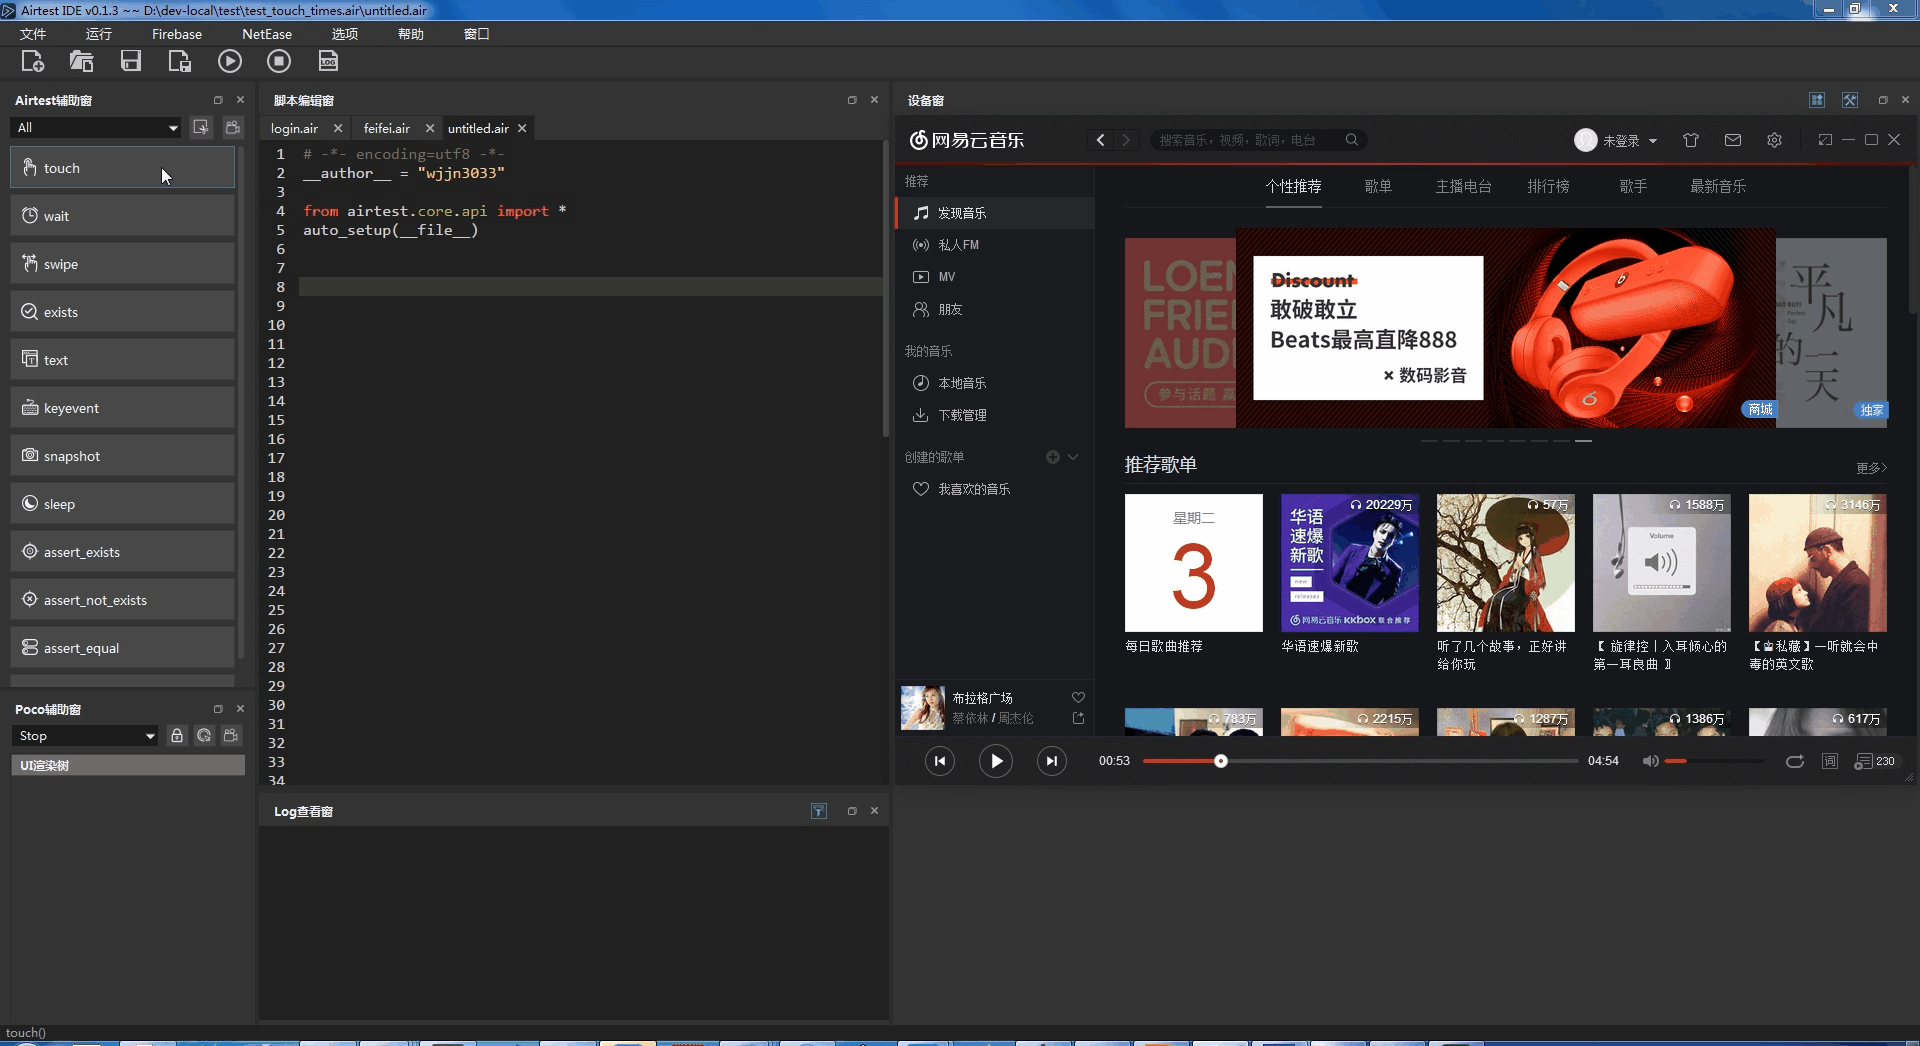Open the 华语速爆新歌 playlist cover
Image resolution: width=1920 pixels, height=1046 pixels.
[x=1350, y=563]
